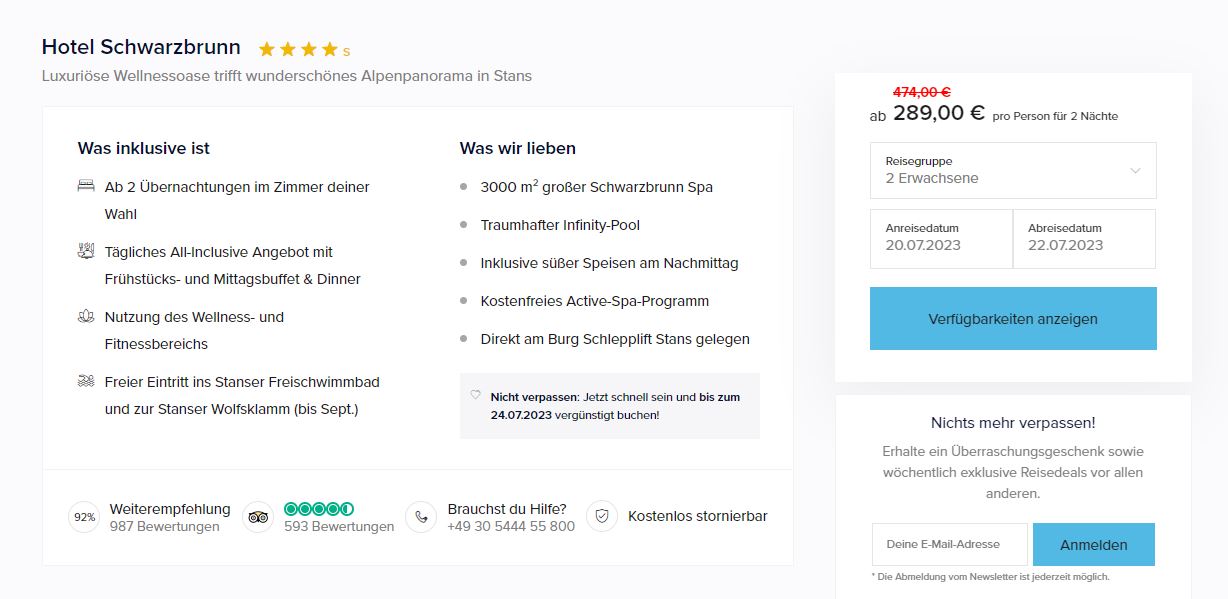The height and width of the screenshot is (599, 1228).
Task: Click the Reisegruppe dropdown chevron
Action: (1135, 171)
